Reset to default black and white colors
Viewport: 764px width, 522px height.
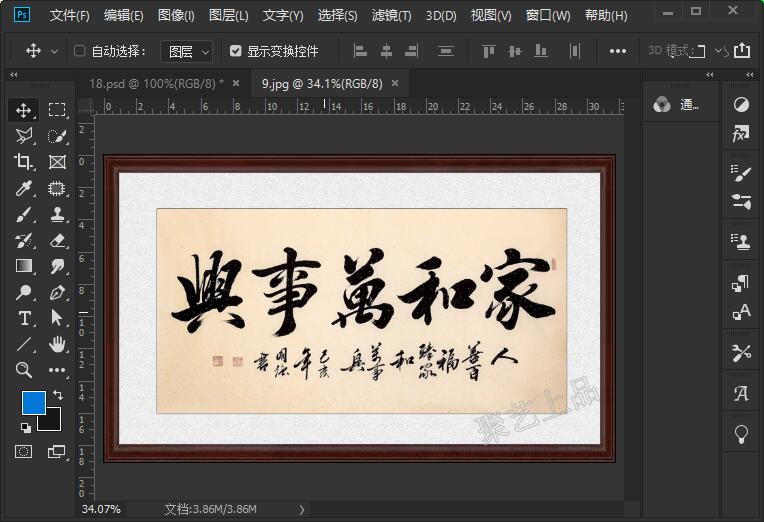pos(25,428)
